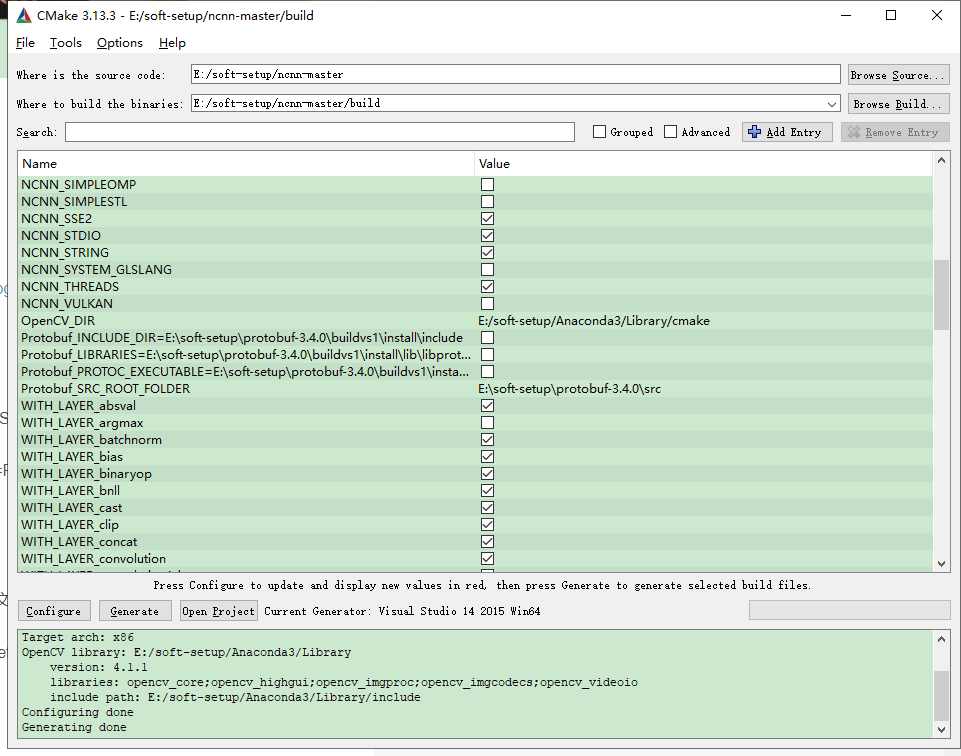Toggle Protobuf_PROTOC_EXECUTABLE entry checkbox
961x756 pixels.
coord(487,372)
